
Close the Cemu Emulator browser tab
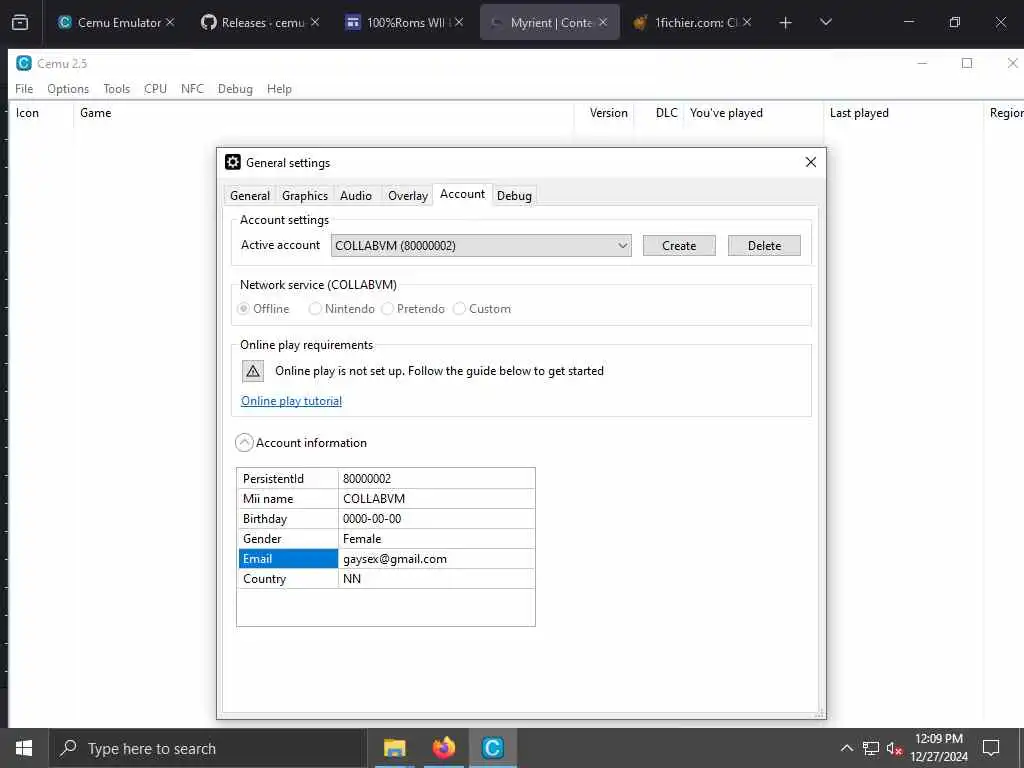(x=170, y=22)
